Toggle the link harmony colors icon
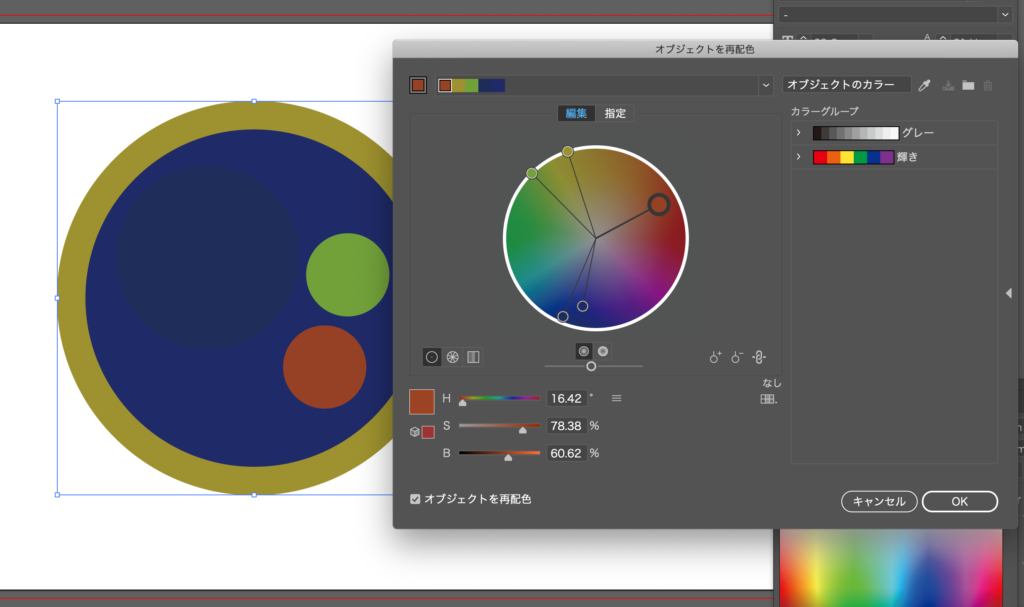 point(759,356)
